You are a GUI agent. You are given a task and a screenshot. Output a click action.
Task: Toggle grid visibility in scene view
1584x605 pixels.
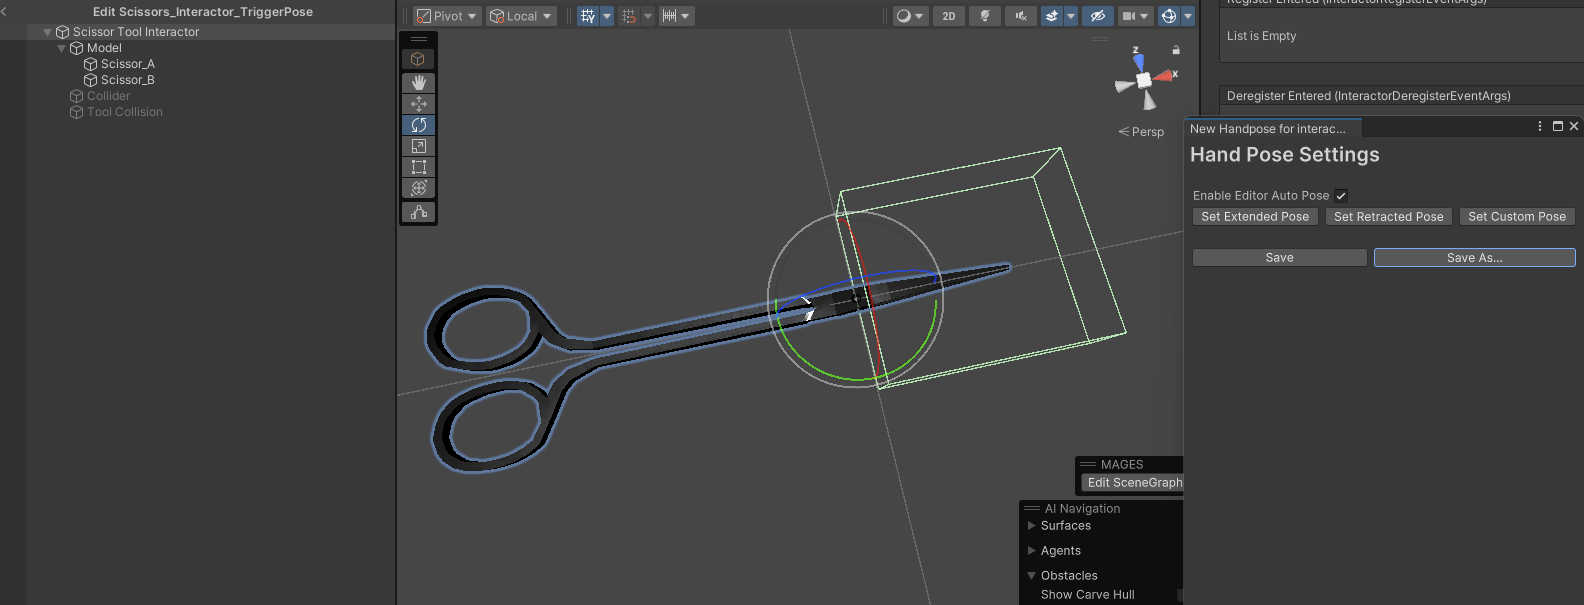point(588,16)
